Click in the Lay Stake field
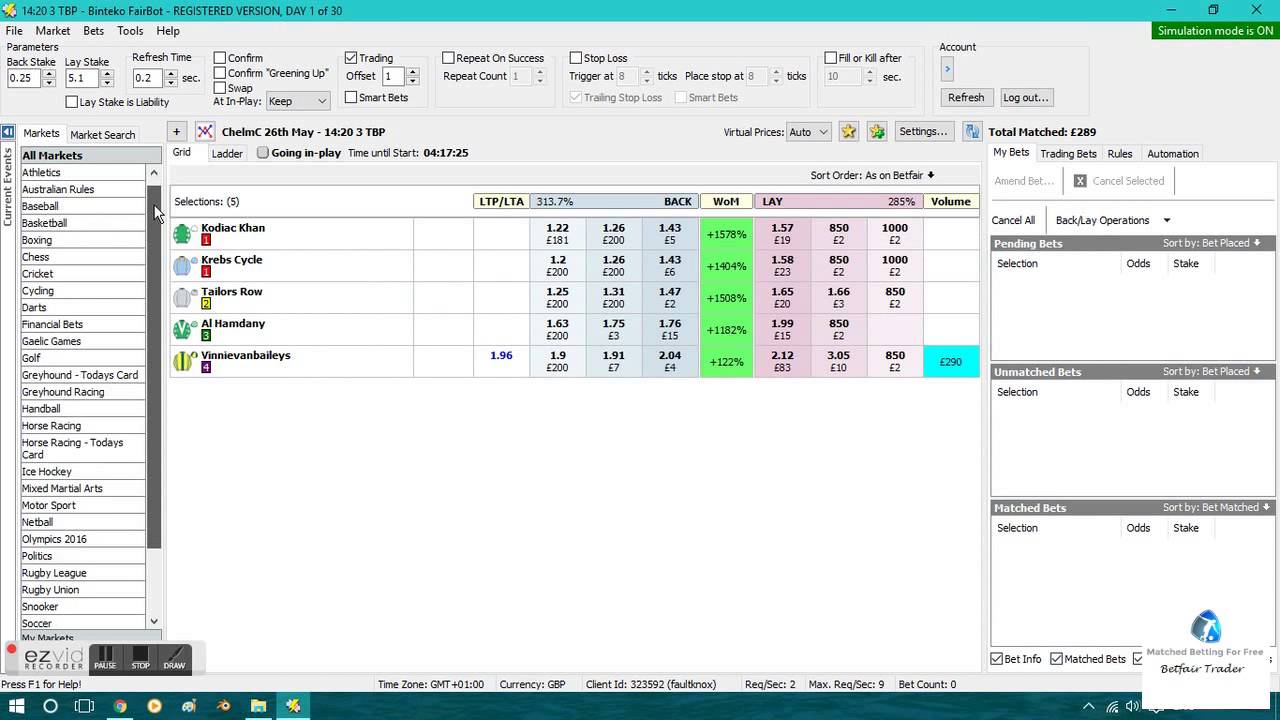Screen dimensions: 1280x720 pos(83,78)
